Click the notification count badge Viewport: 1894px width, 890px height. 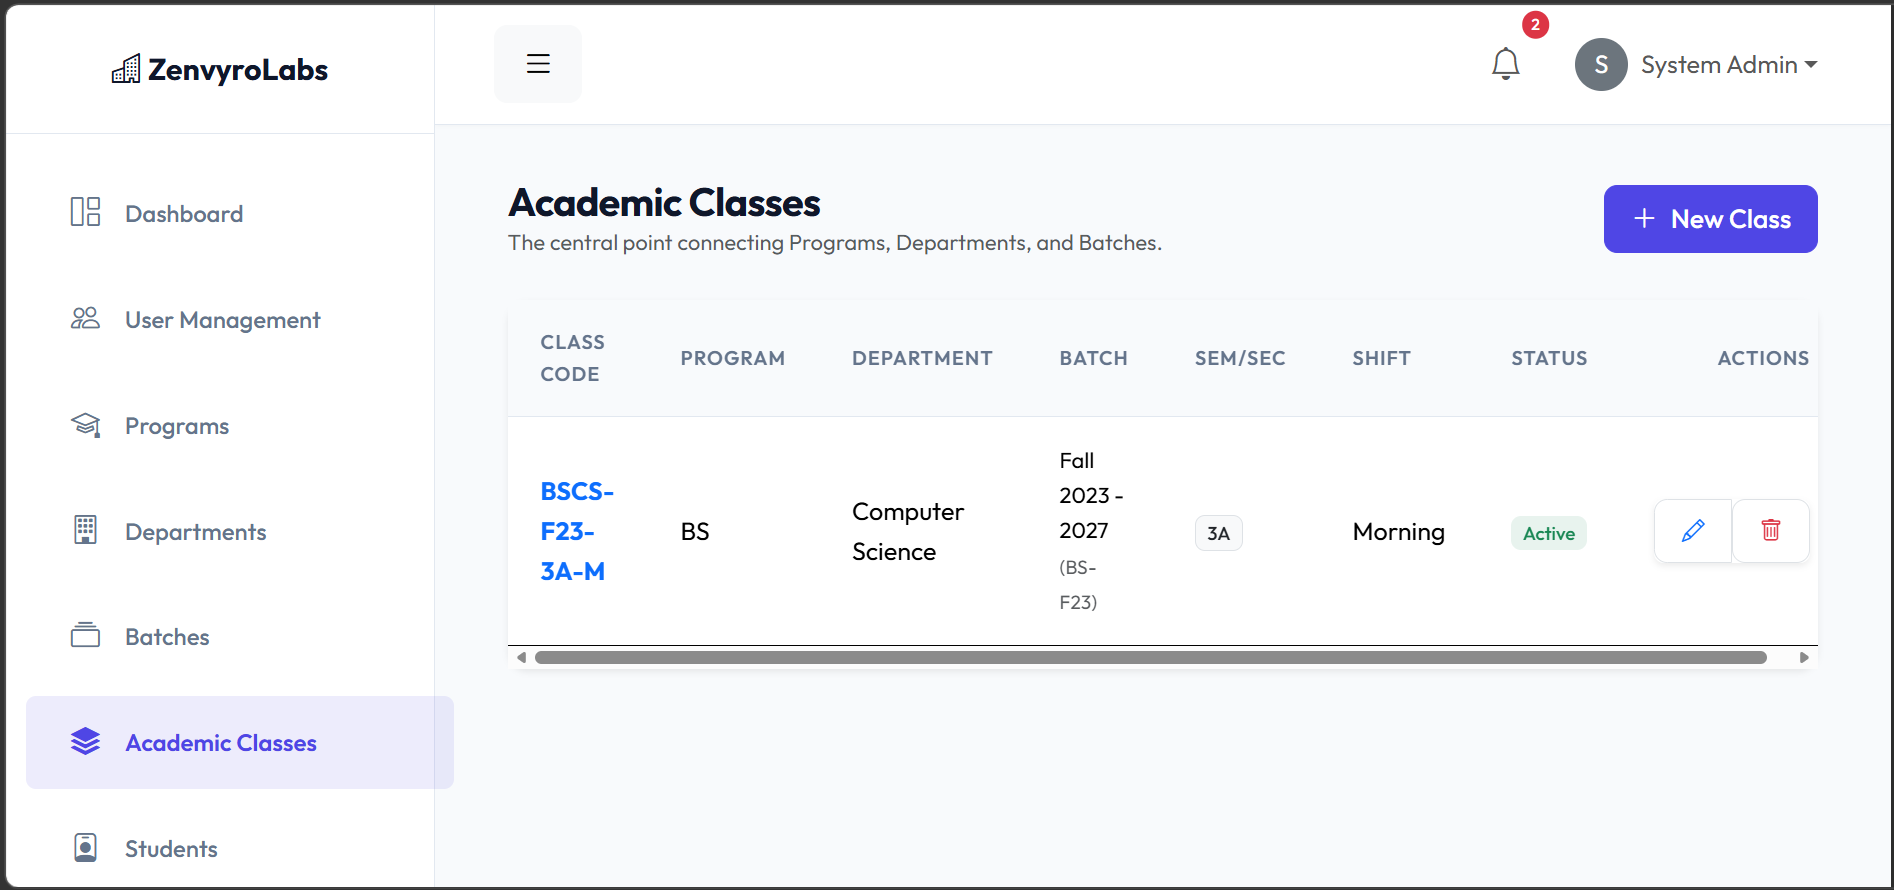click(1535, 25)
